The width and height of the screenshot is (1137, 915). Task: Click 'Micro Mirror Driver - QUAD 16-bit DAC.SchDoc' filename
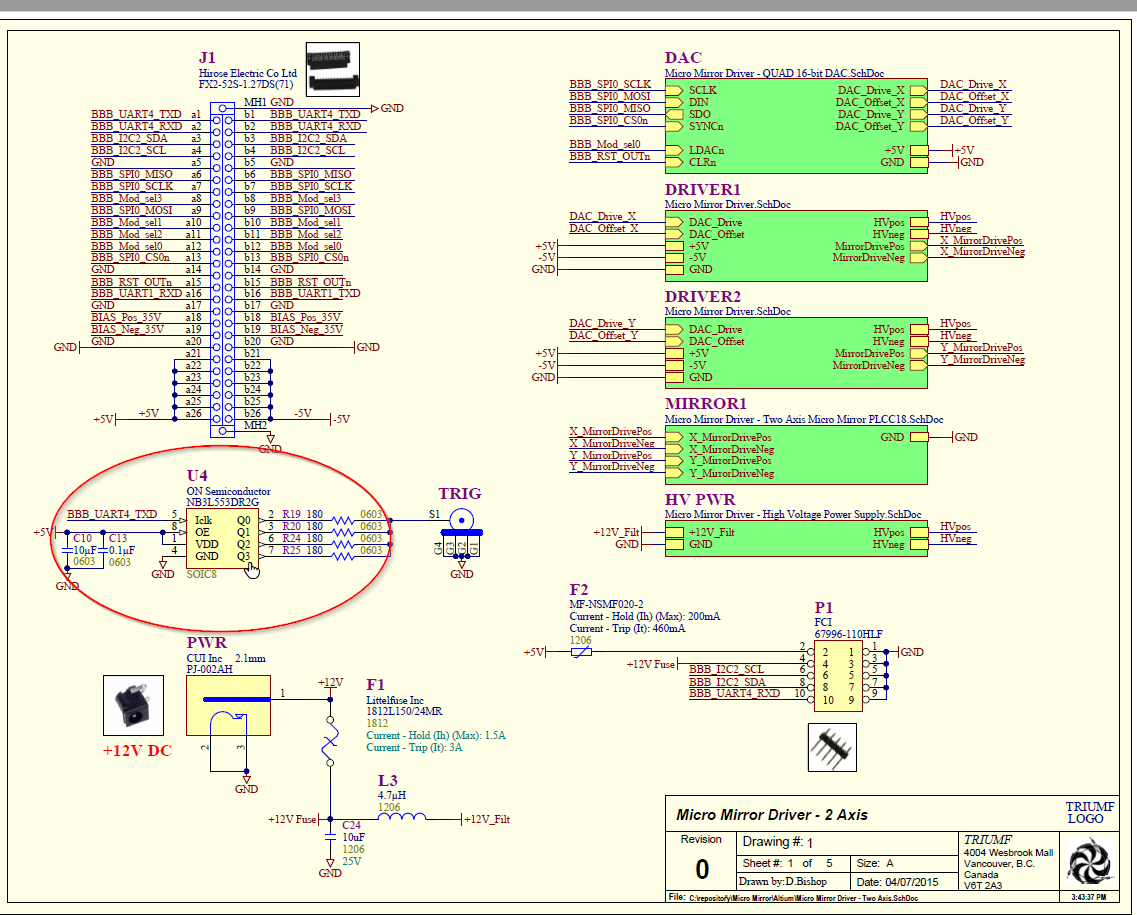point(774,73)
